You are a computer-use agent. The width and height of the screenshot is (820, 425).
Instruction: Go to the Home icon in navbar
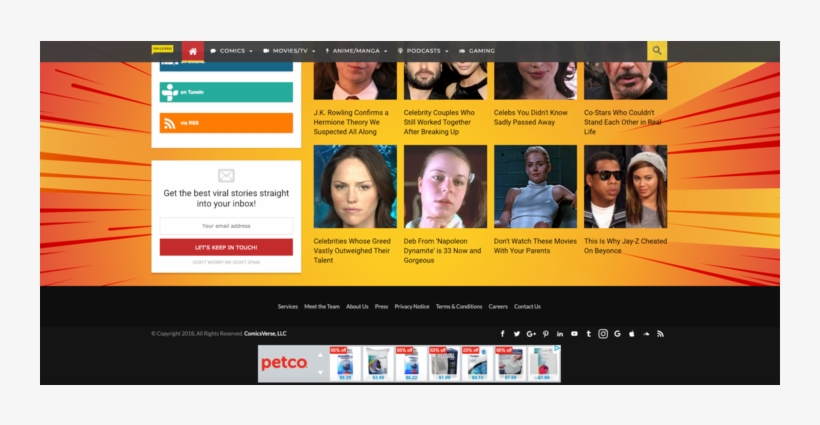tap(192, 51)
